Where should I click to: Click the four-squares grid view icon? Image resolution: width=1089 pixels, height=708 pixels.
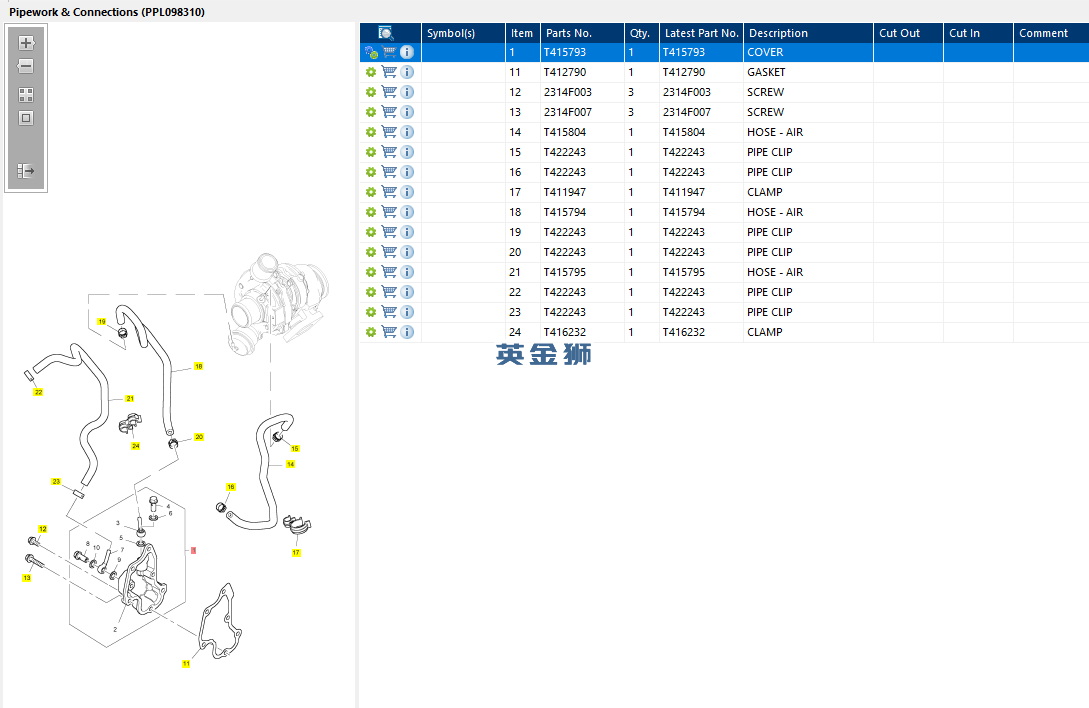coord(26,95)
